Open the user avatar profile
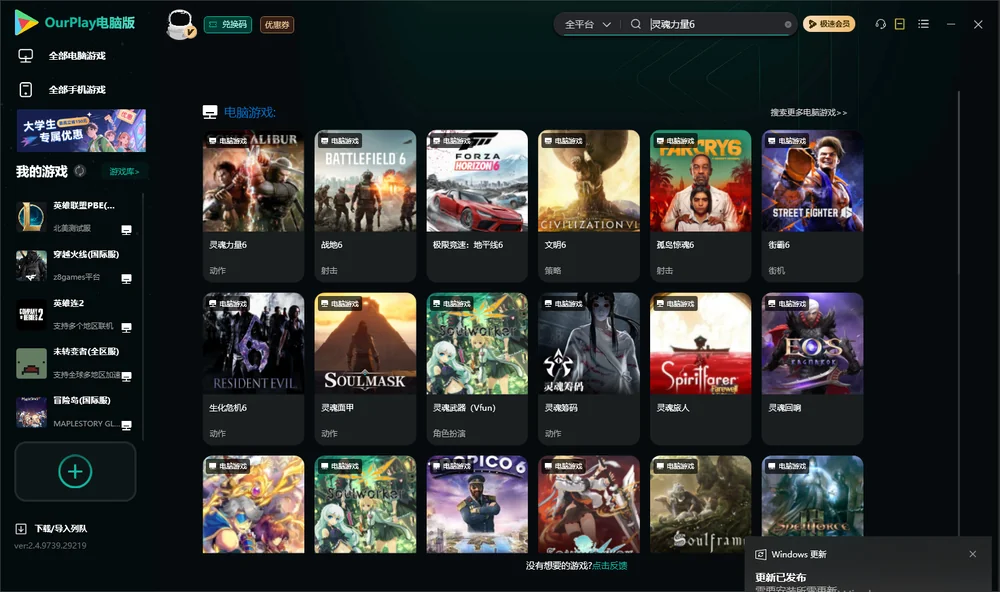This screenshot has height=592, width=1000. point(180,24)
